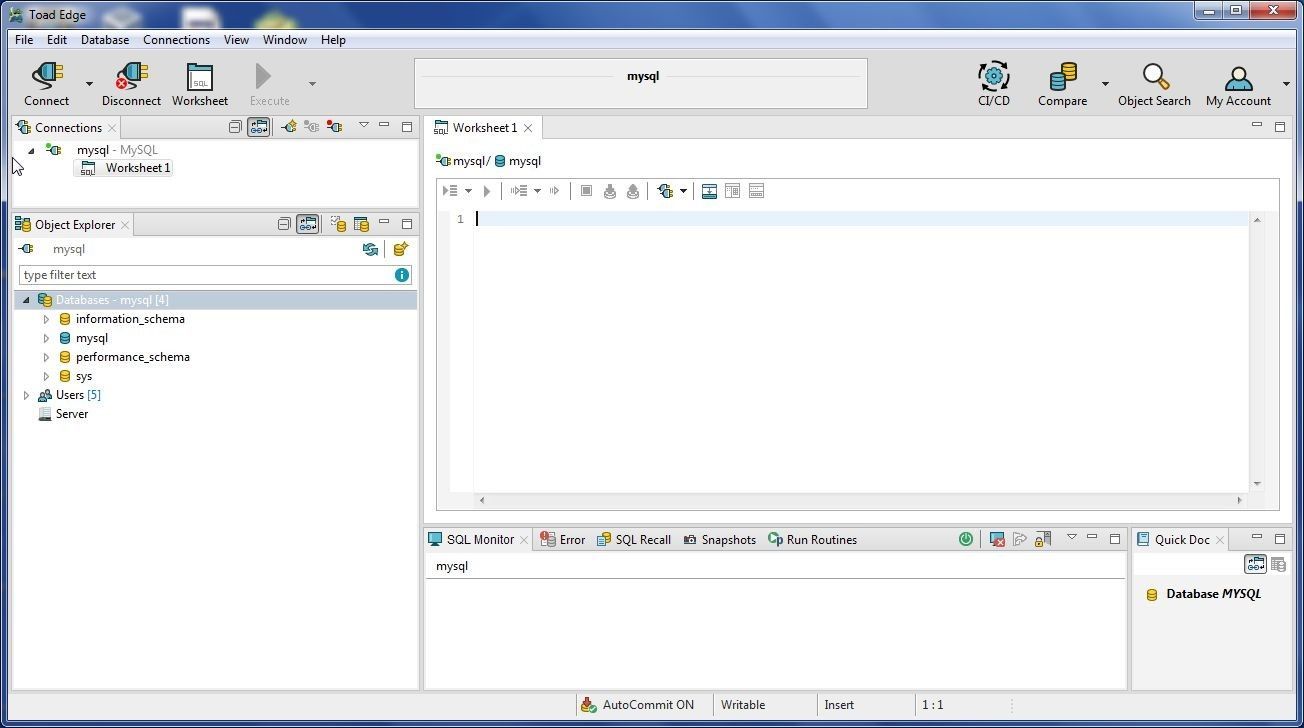This screenshot has width=1304, height=728.
Task: Toggle Link with Editor in Quick Doc
Action: pos(1255,565)
